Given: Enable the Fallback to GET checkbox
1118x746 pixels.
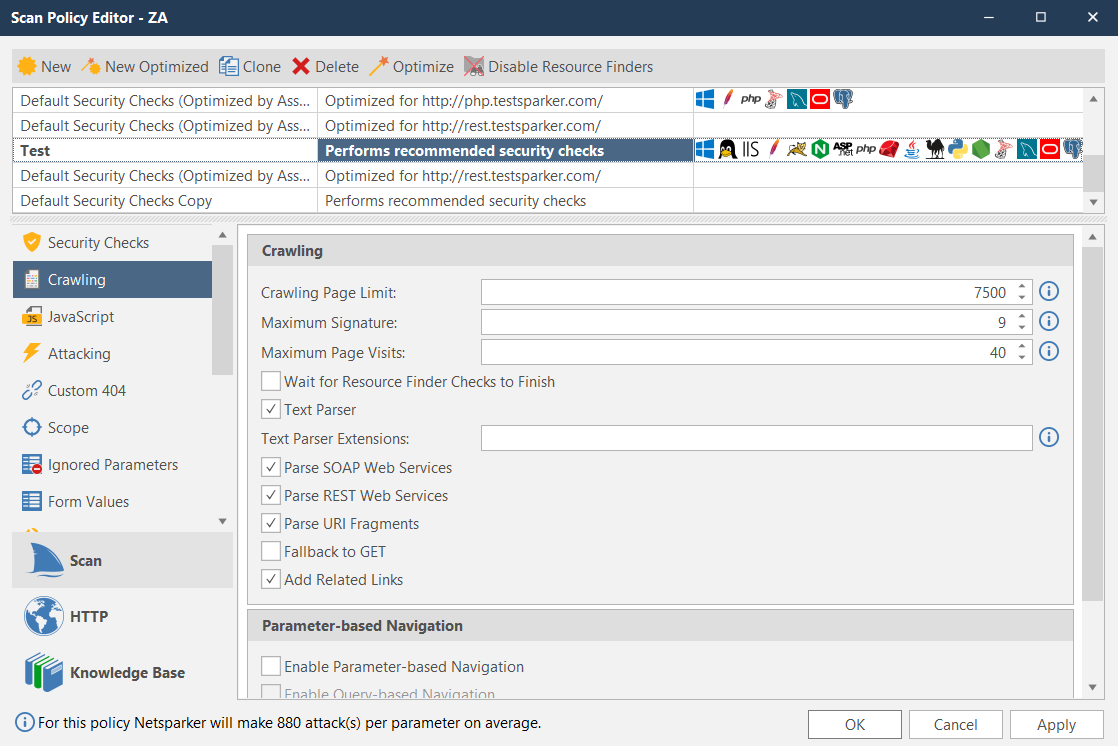Looking at the screenshot, I should pyautogui.click(x=271, y=552).
